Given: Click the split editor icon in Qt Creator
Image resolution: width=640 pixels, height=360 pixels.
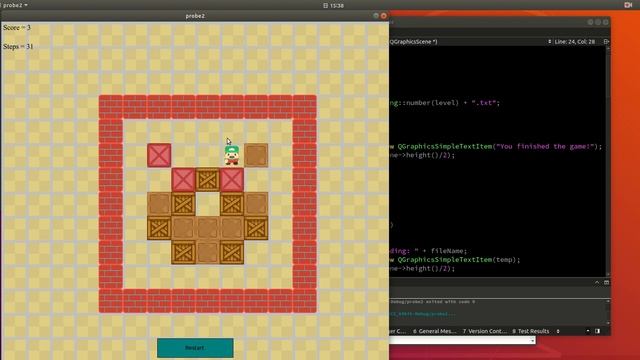Looking at the screenshot, I should [606, 42].
